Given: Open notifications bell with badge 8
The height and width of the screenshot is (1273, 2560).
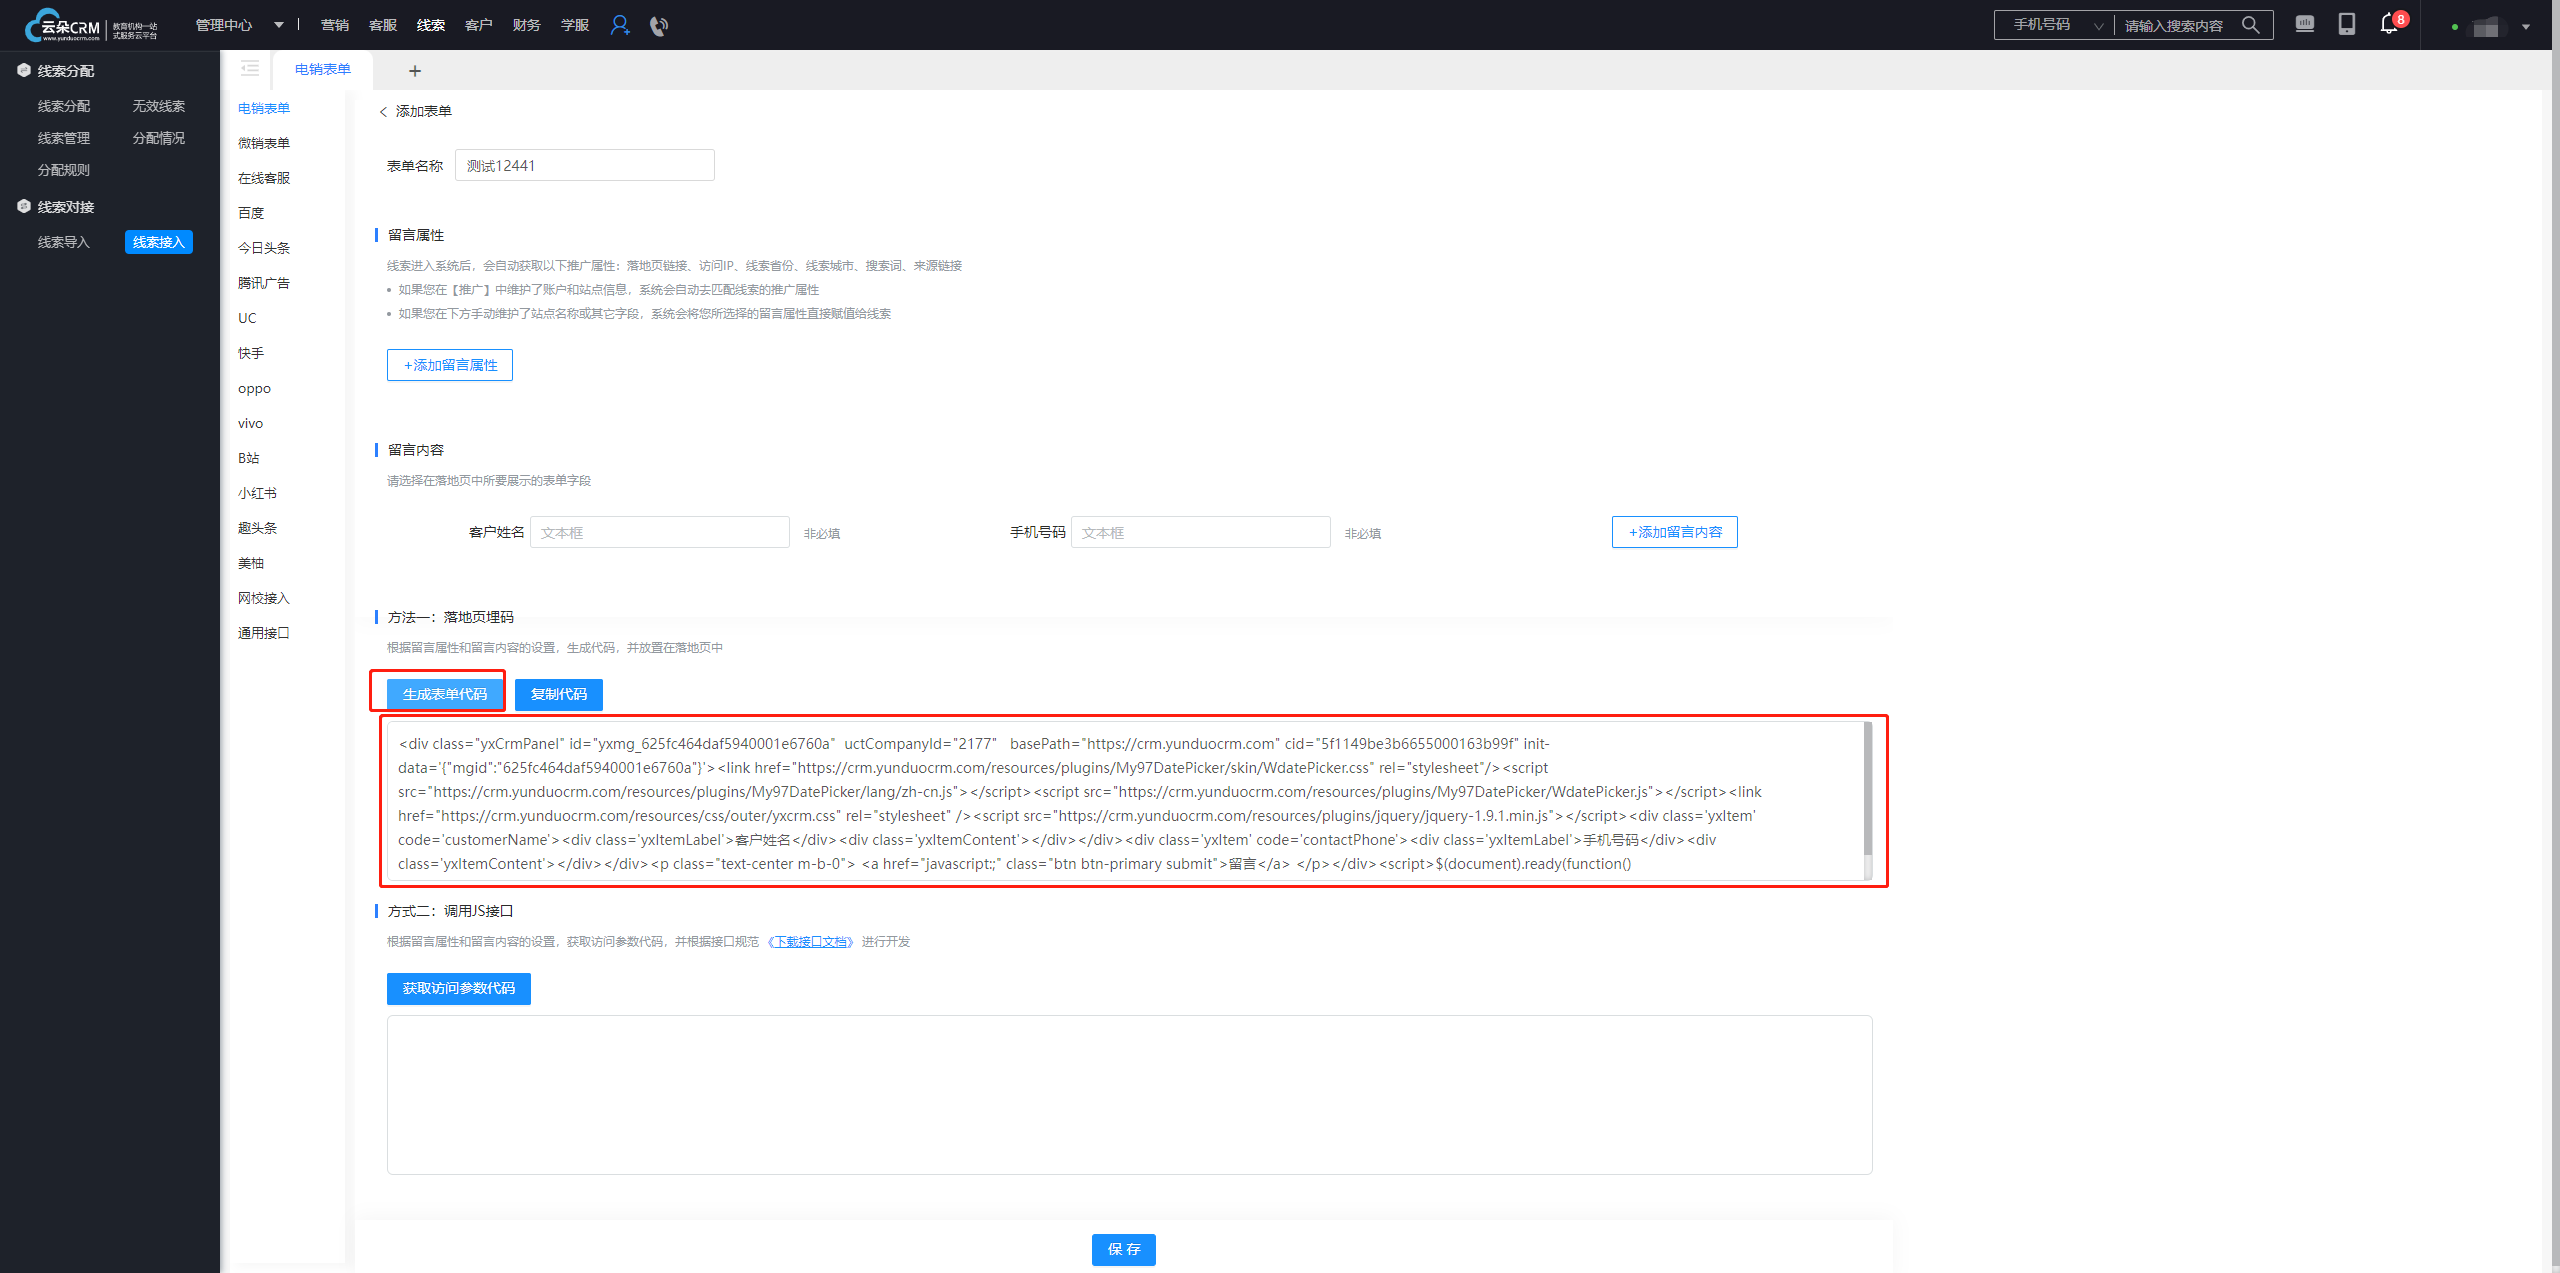Looking at the screenshot, I should tap(2390, 24).
